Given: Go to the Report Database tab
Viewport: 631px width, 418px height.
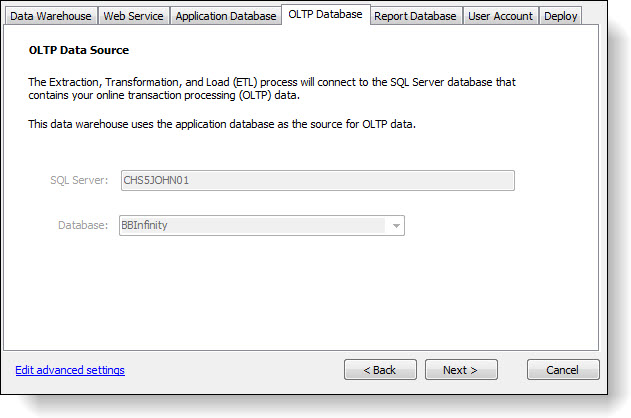Looking at the screenshot, I should 415,16.
